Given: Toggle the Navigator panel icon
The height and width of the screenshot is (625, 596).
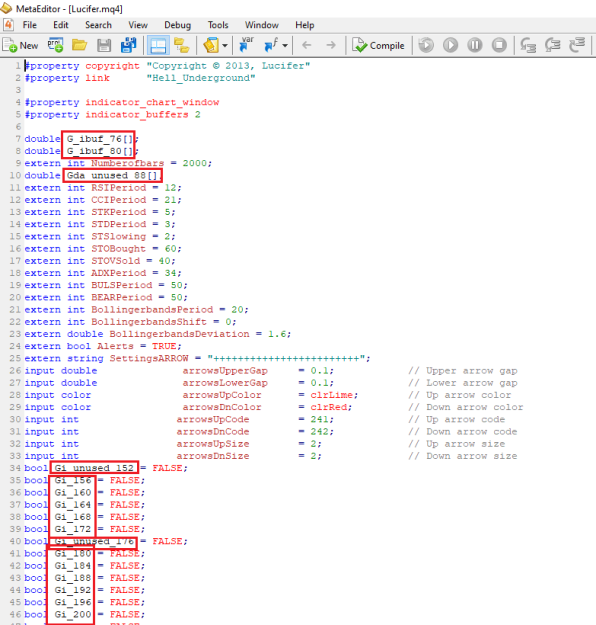Looking at the screenshot, I should coord(182,45).
